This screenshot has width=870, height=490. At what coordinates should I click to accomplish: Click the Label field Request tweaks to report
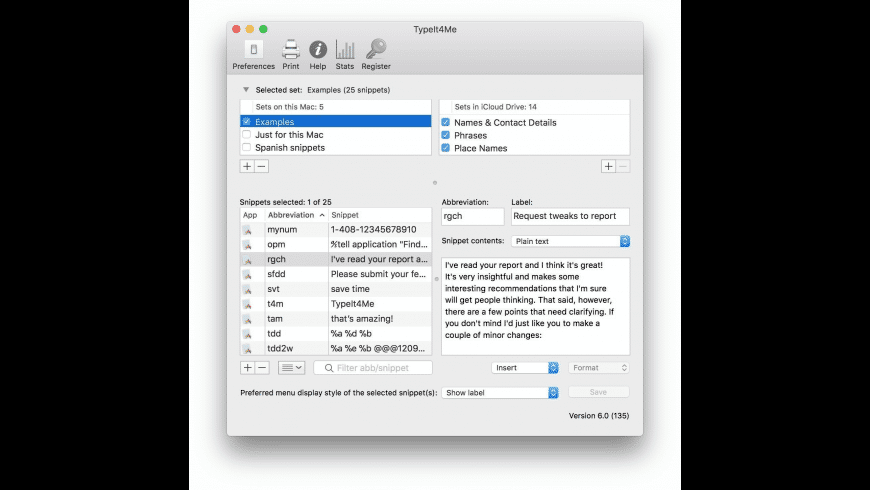[x=570, y=216]
